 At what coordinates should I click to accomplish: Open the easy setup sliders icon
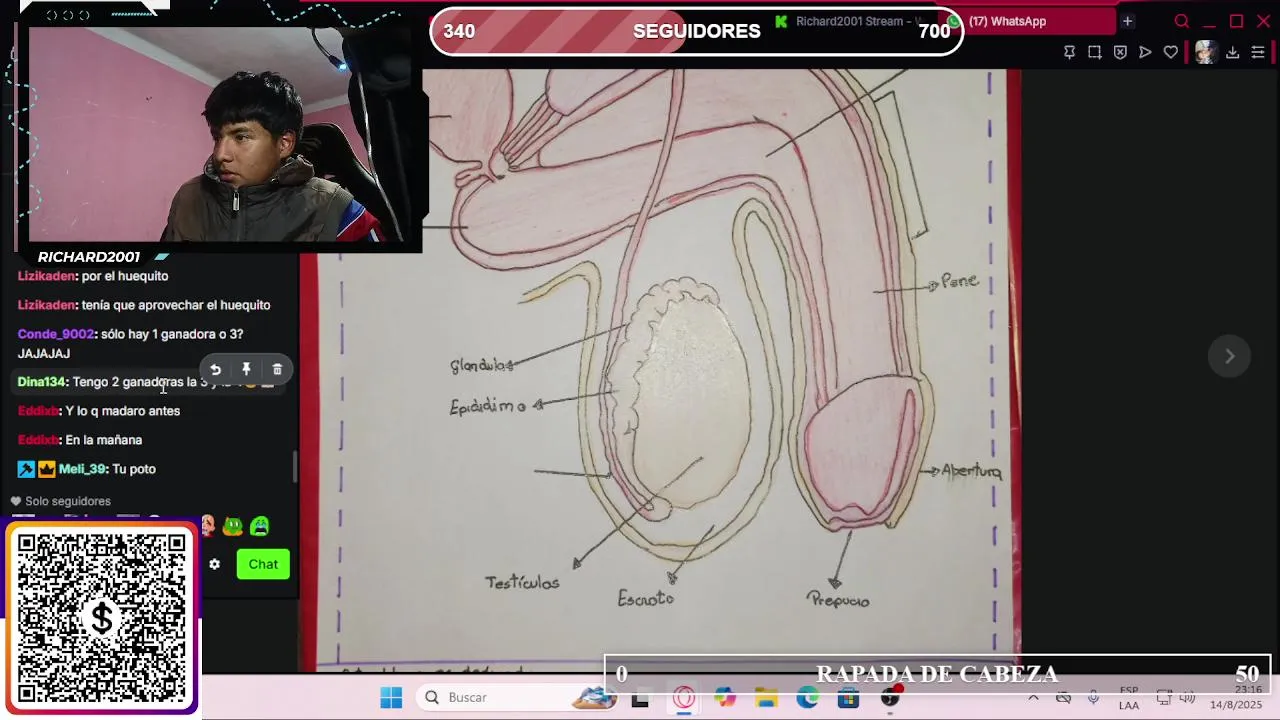(1258, 52)
